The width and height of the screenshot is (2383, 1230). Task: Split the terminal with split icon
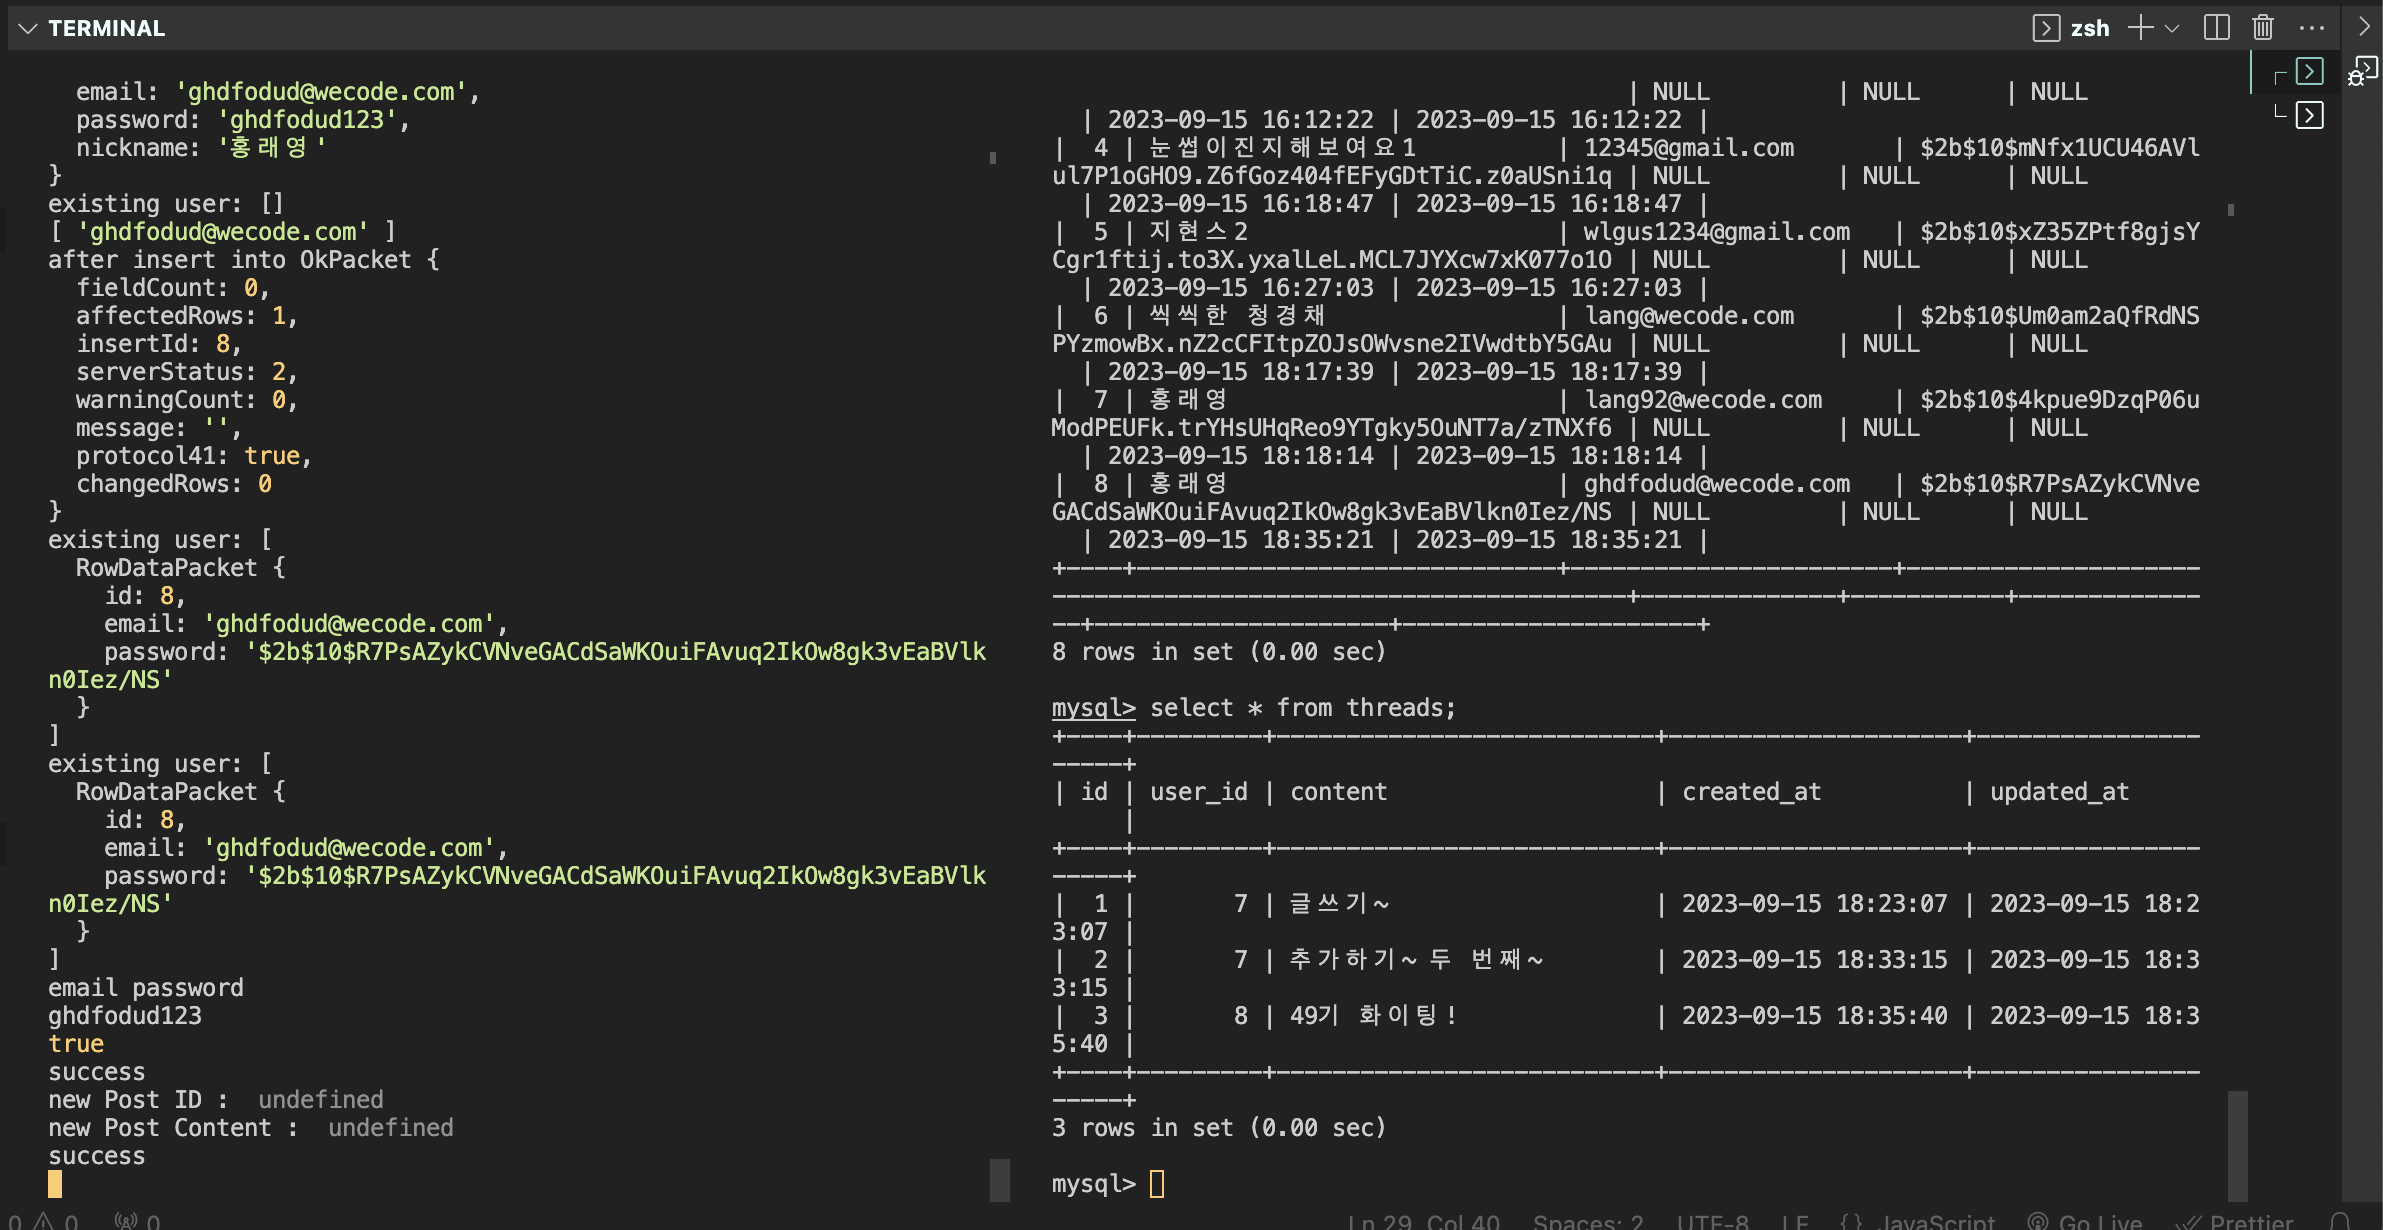tap(2216, 28)
